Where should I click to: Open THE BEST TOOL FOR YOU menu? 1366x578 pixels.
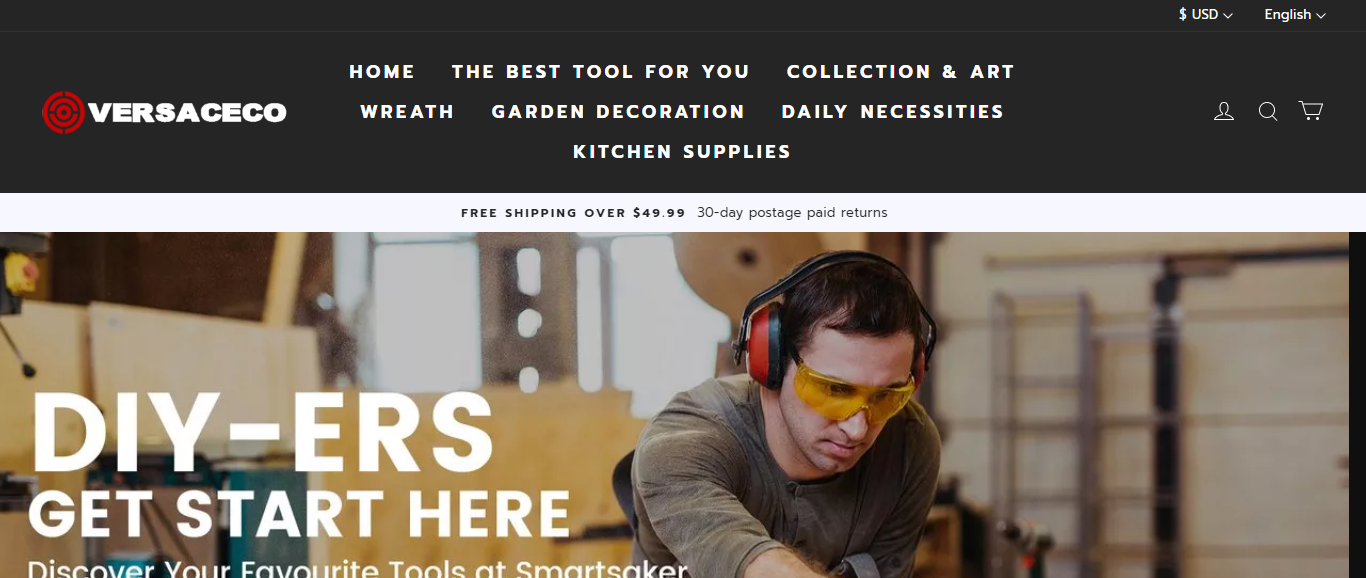(601, 72)
